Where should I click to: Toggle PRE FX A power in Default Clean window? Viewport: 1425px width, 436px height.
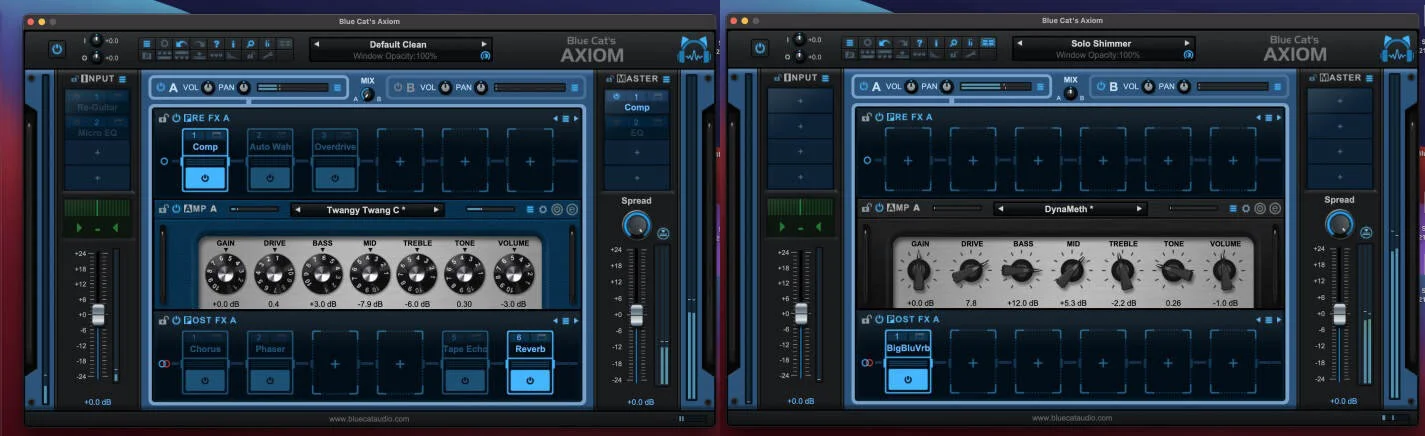(176, 118)
